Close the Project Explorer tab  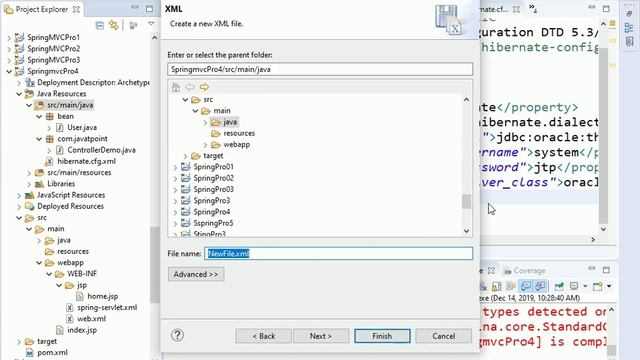tap(76, 9)
